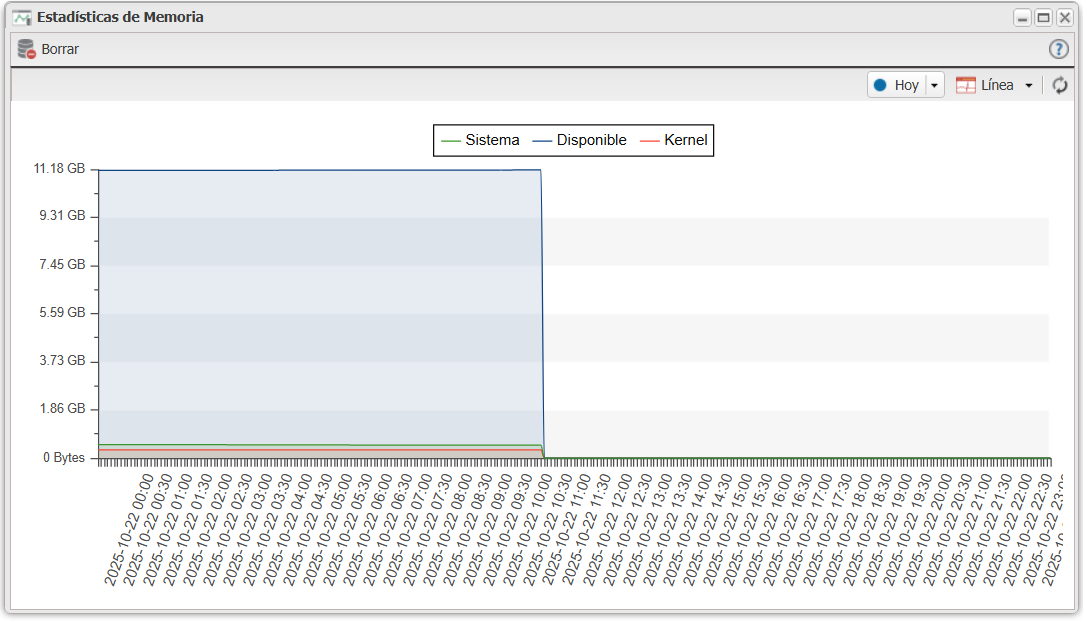The height and width of the screenshot is (621, 1083).
Task: Minimize the Estadísticas de Memoria window
Action: 1022,18
